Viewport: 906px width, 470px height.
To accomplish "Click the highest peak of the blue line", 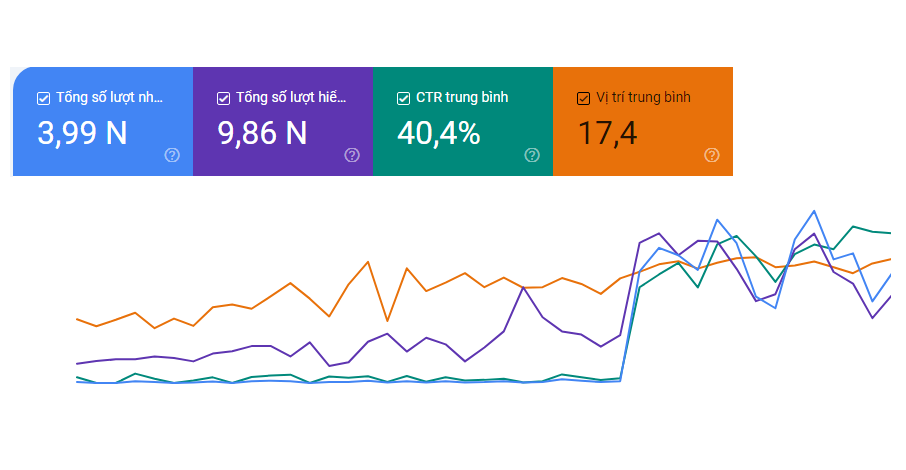I will [x=814, y=211].
